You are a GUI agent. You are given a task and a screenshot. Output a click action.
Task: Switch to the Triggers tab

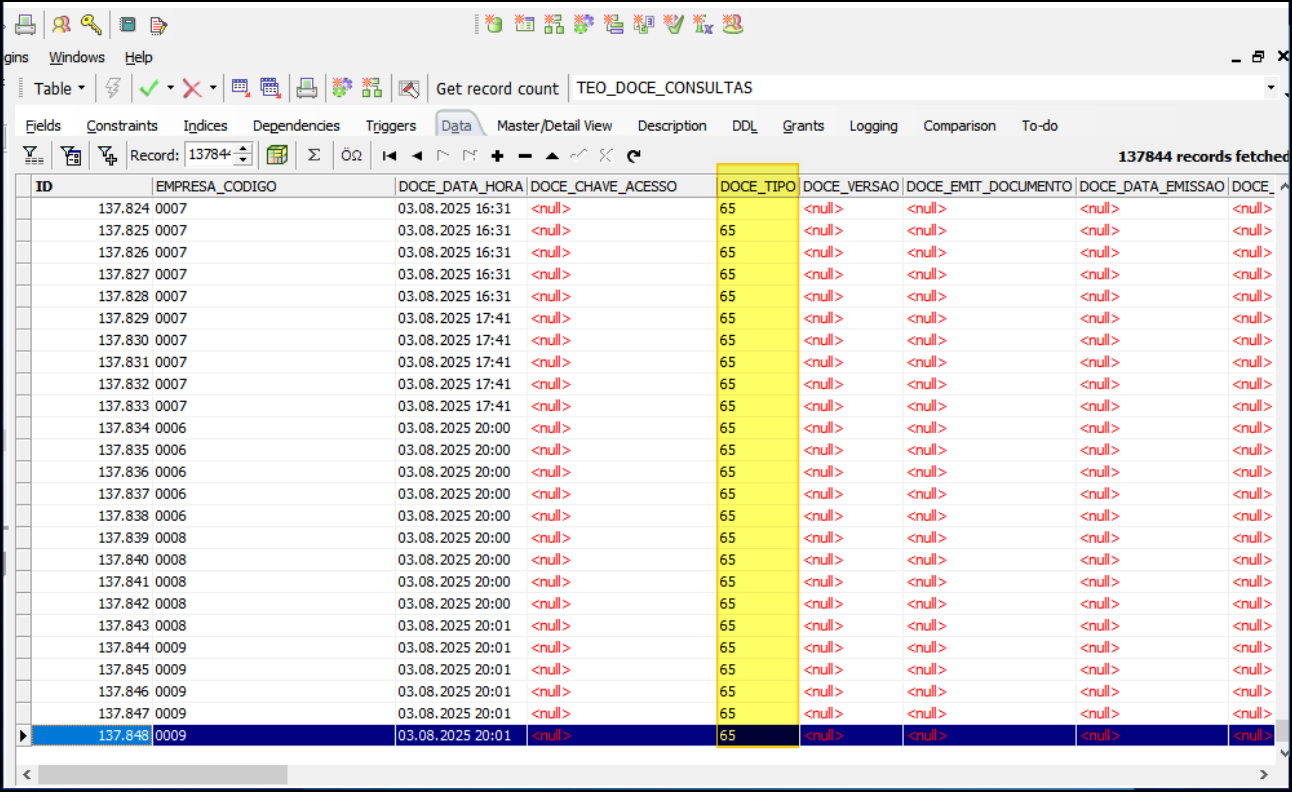391,125
